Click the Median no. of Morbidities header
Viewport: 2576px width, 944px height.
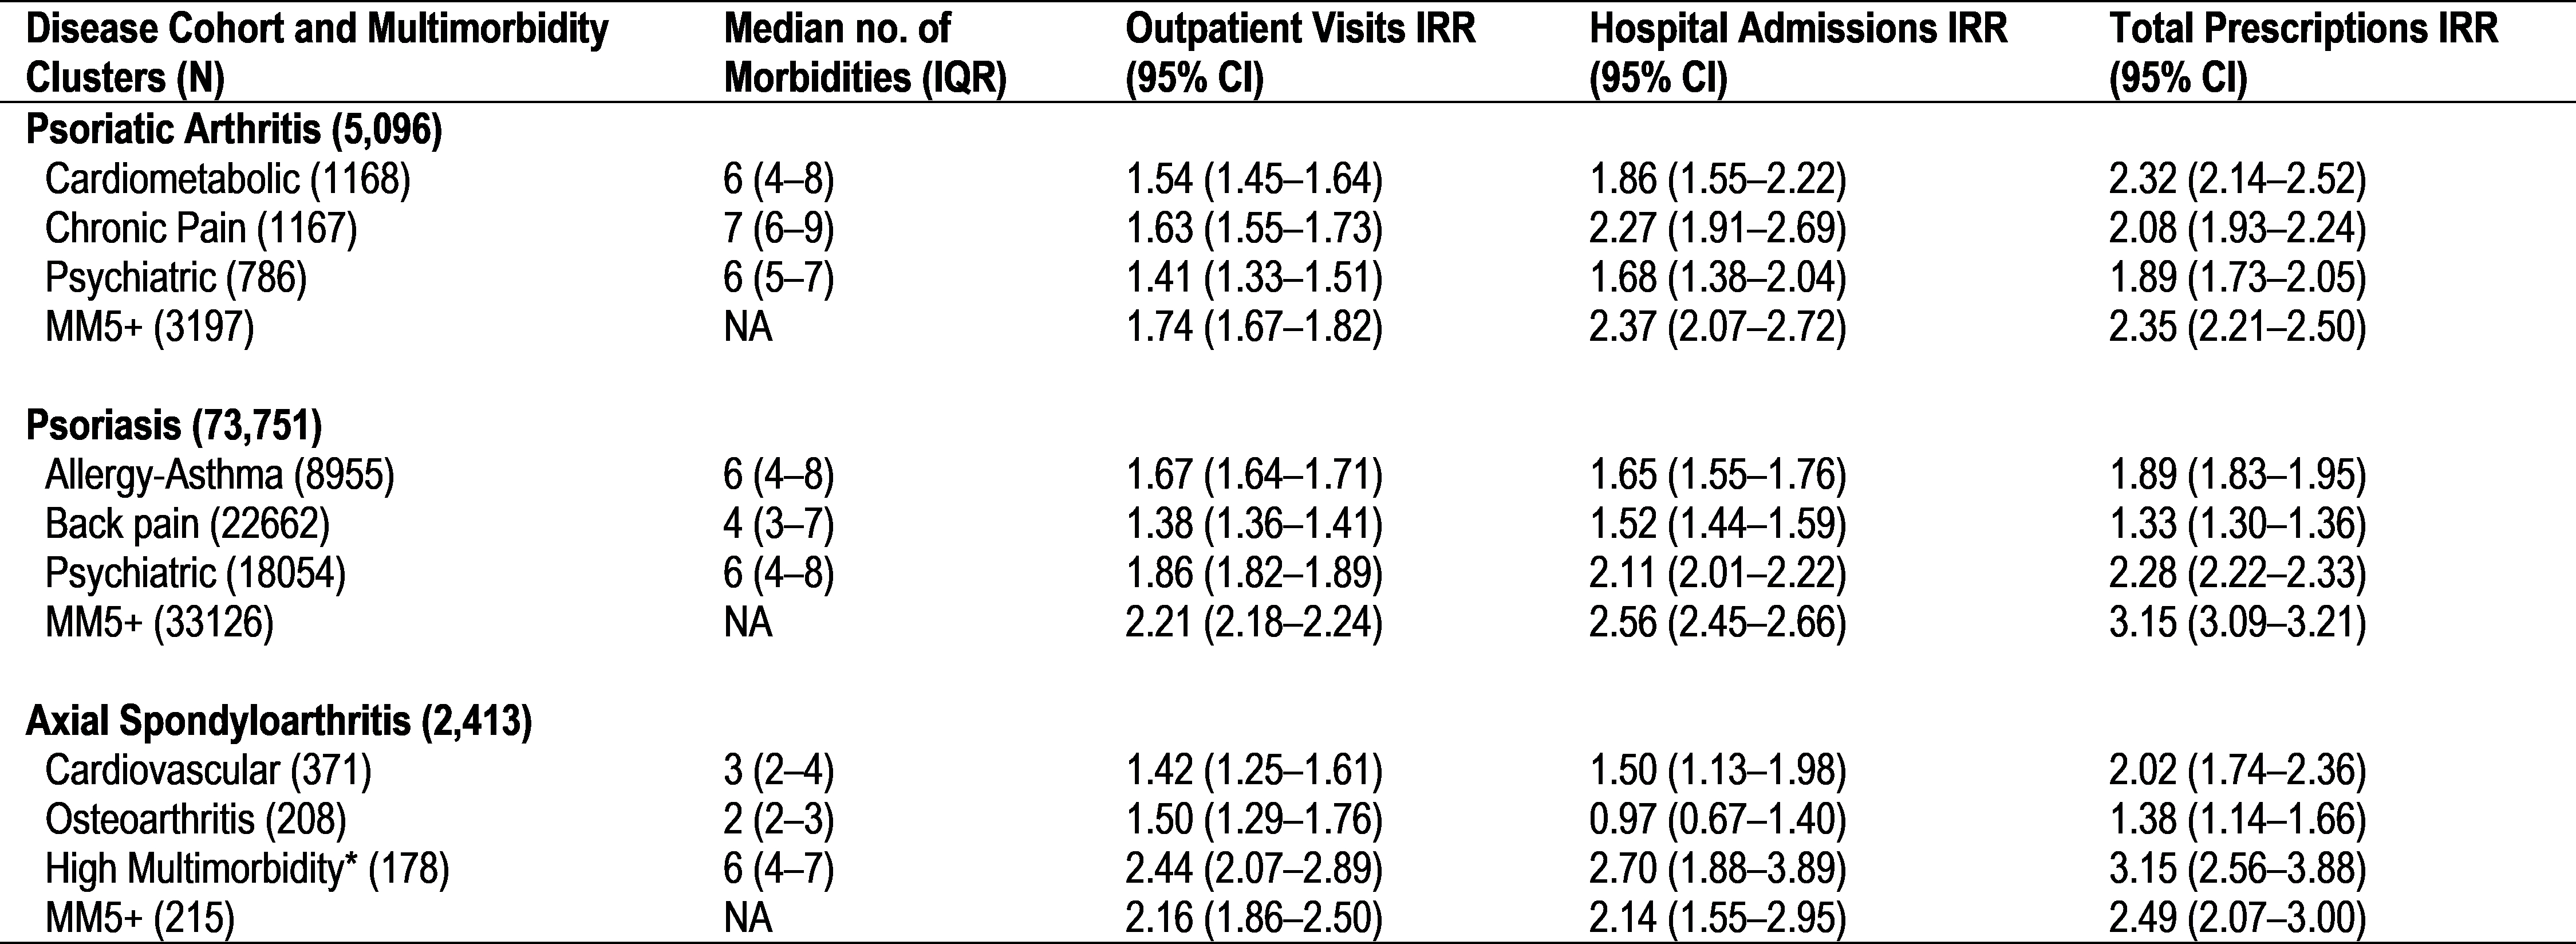(864, 54)
